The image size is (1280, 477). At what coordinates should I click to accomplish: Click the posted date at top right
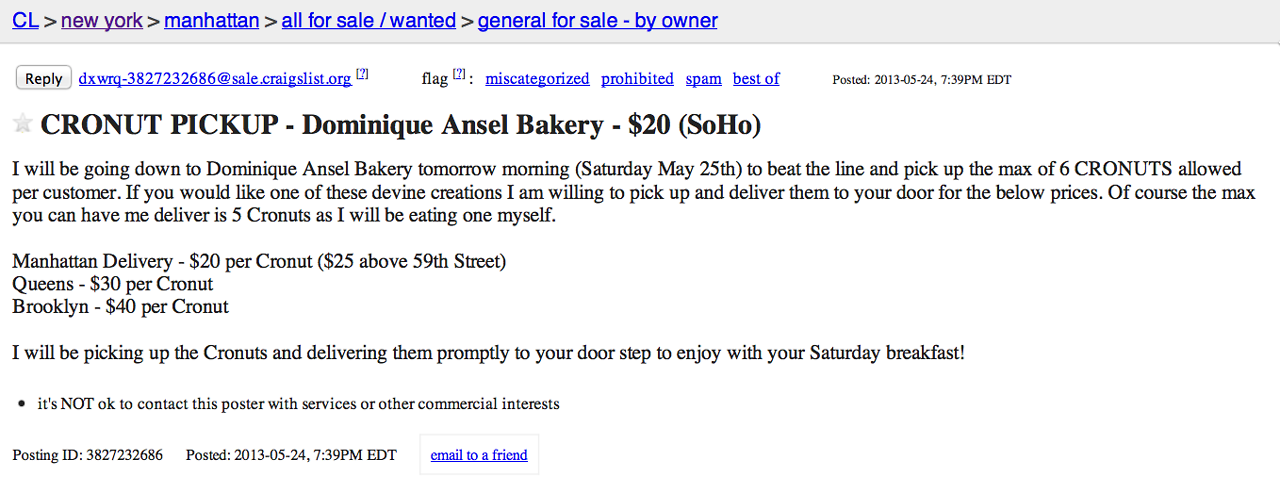(921, 80)
